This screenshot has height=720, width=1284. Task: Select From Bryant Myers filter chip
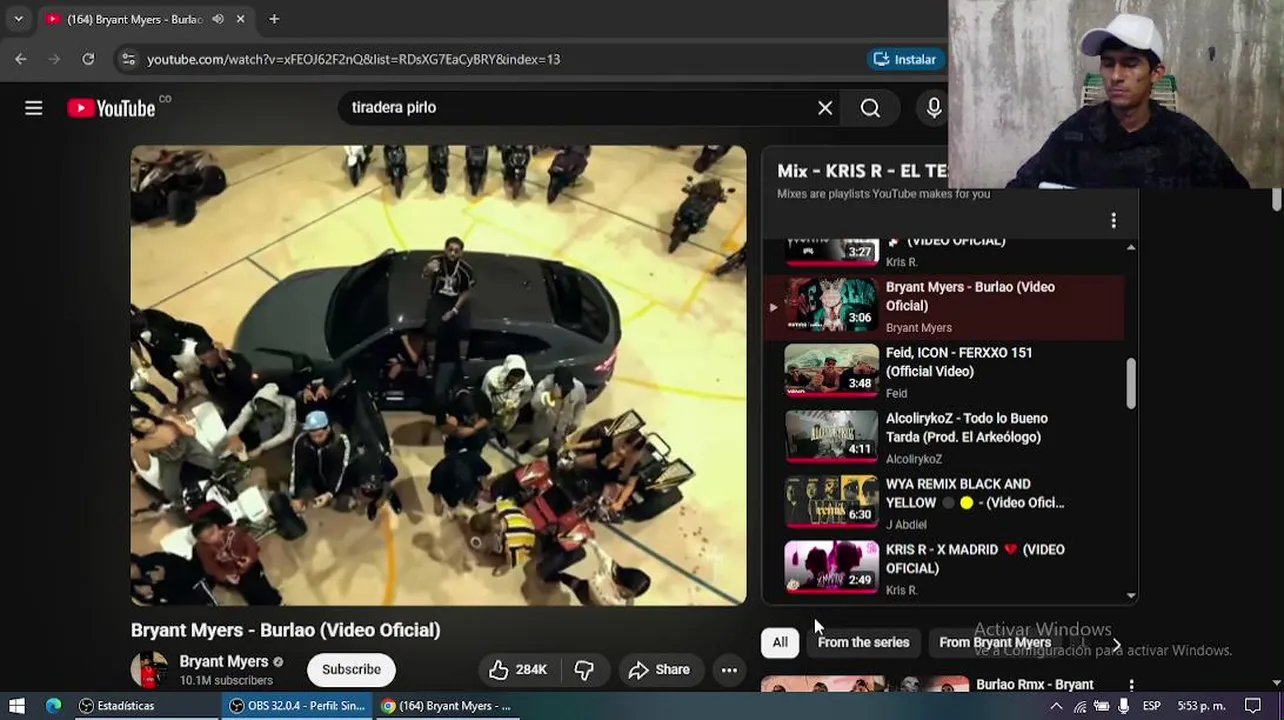[995, 643]
